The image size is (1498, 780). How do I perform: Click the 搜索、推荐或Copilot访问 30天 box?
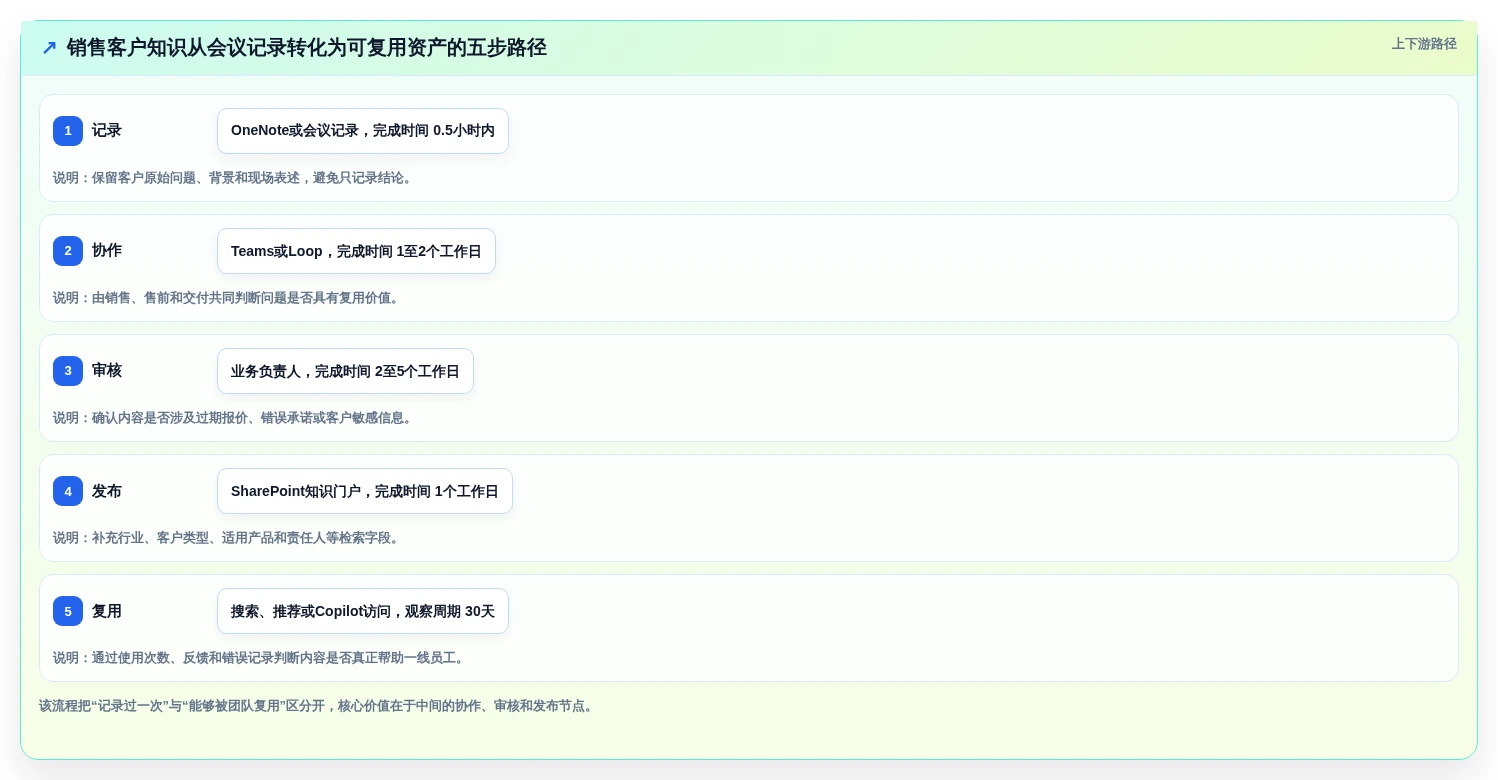363,611
